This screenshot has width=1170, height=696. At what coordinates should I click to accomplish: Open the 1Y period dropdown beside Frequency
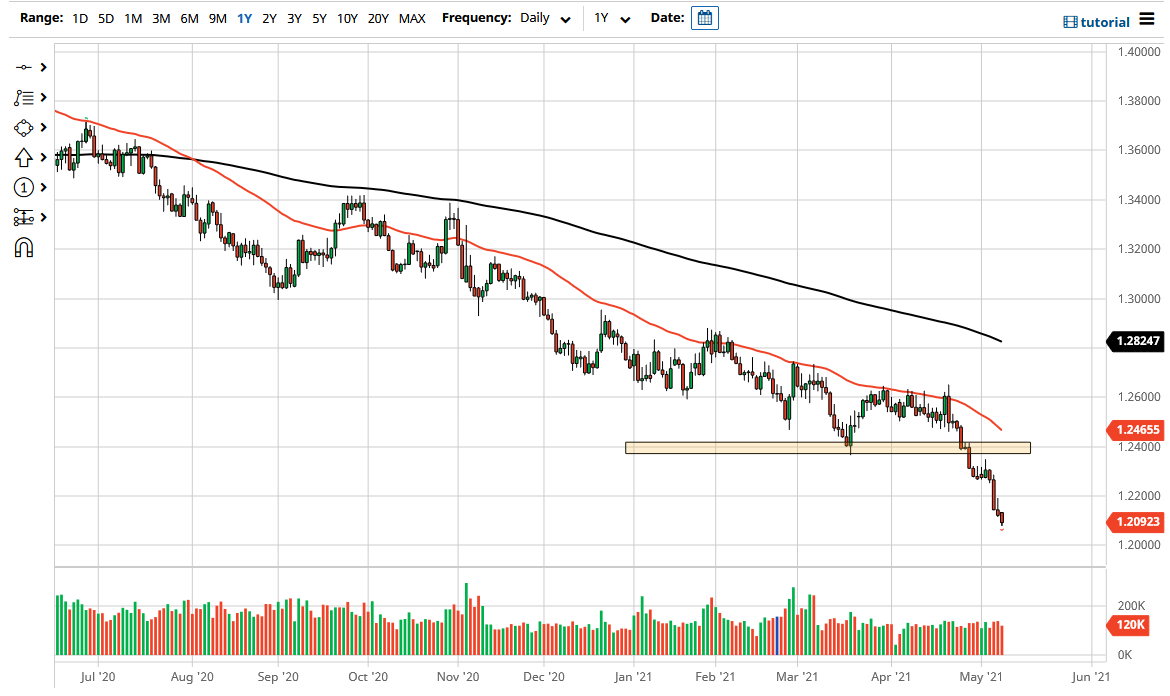612,18
